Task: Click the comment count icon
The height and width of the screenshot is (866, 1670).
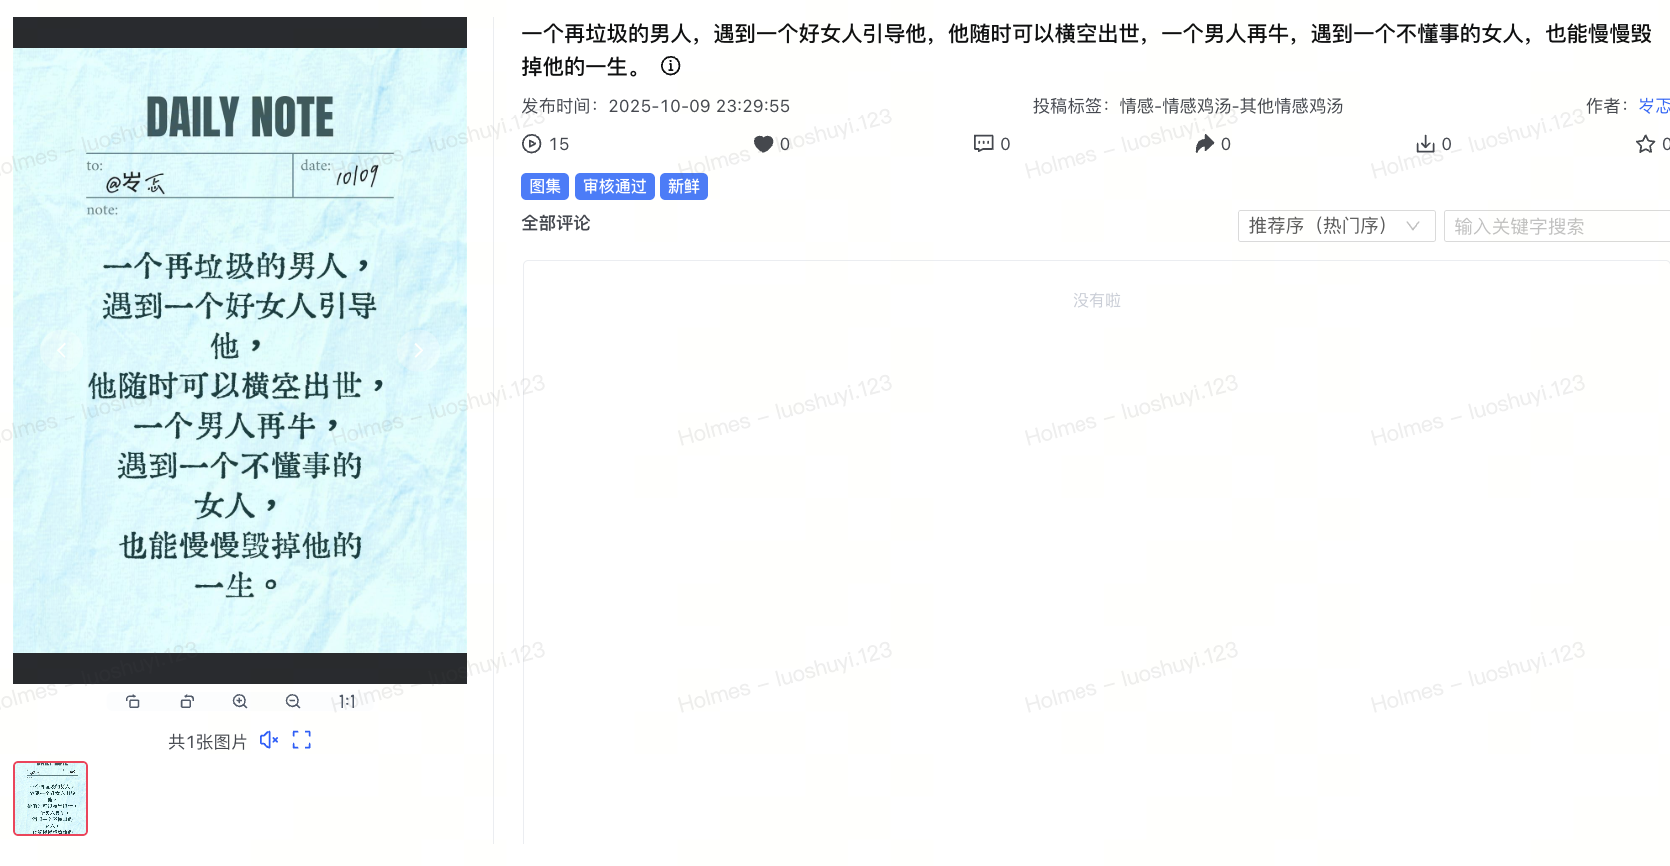Action: tap(984, 144)
